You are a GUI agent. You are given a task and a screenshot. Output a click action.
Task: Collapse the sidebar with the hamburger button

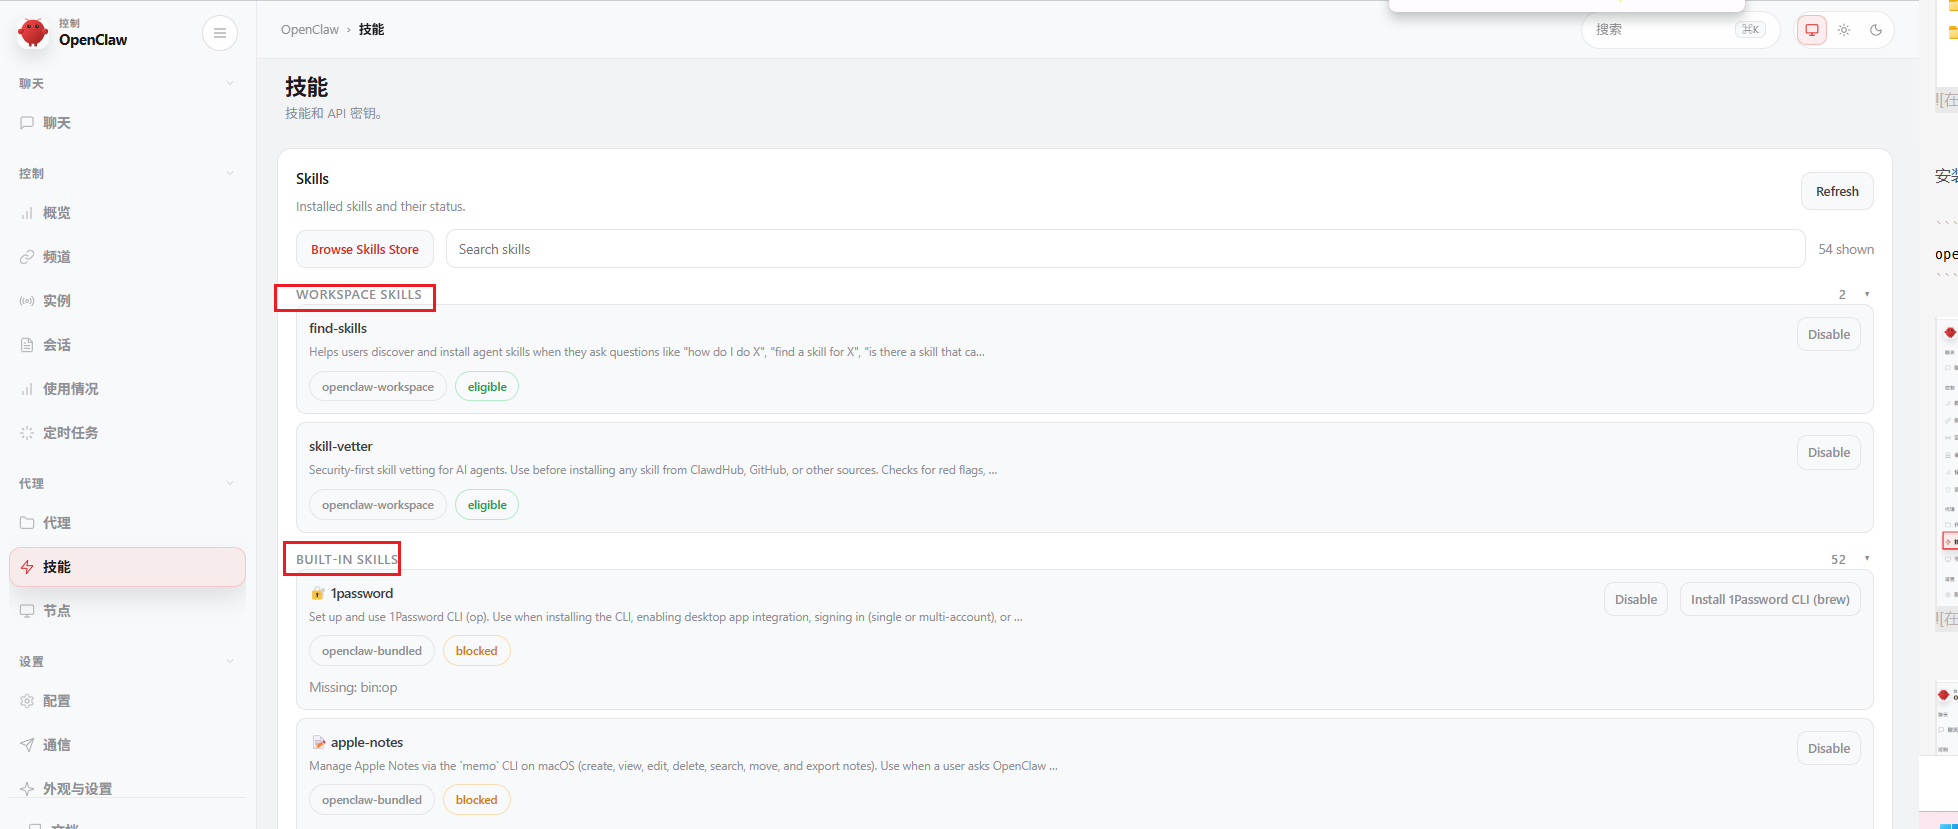(x=220, y=33)
